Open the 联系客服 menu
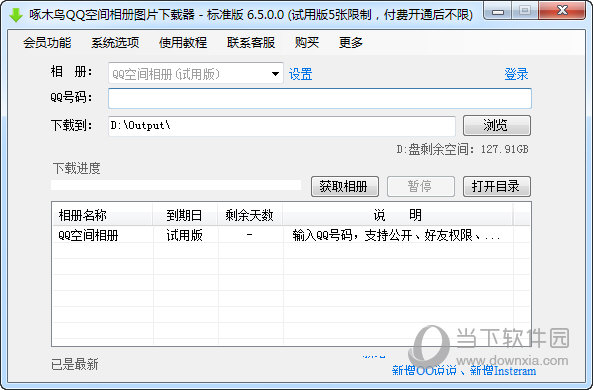This screenshot has width=593, height=390. pos(251,42)
